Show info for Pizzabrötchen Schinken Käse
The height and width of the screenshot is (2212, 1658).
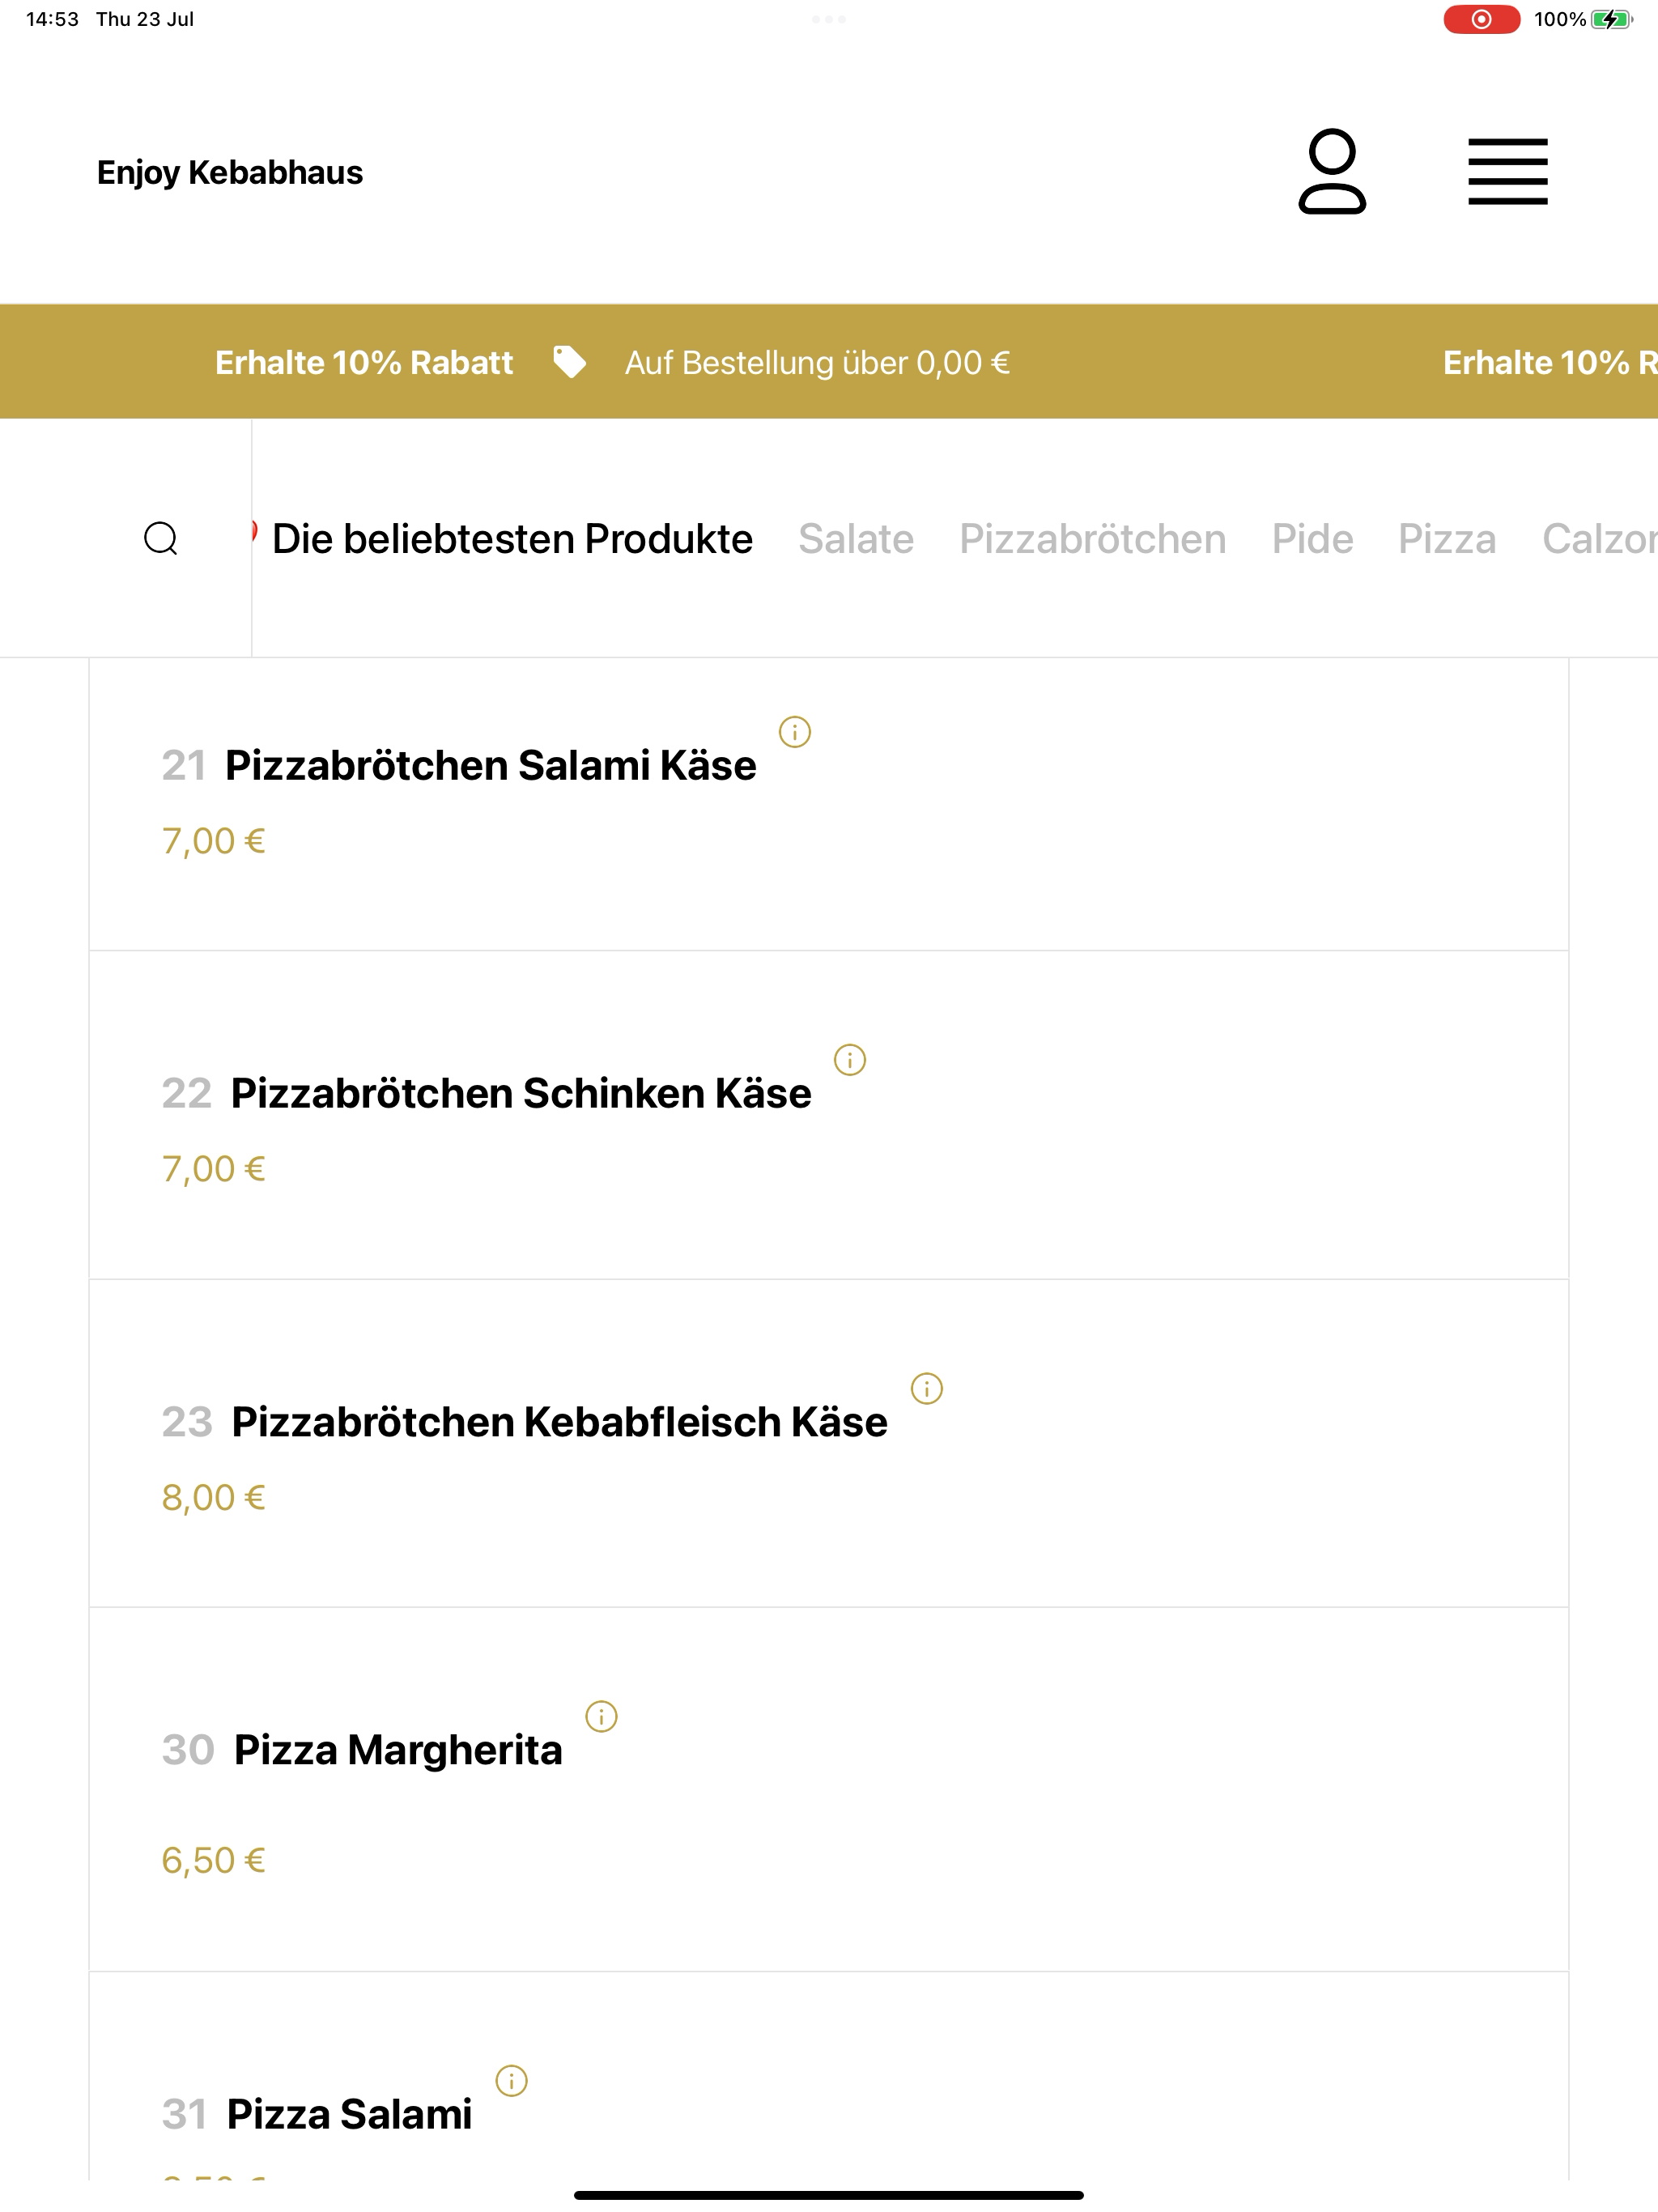click(x=850, y=1060)
